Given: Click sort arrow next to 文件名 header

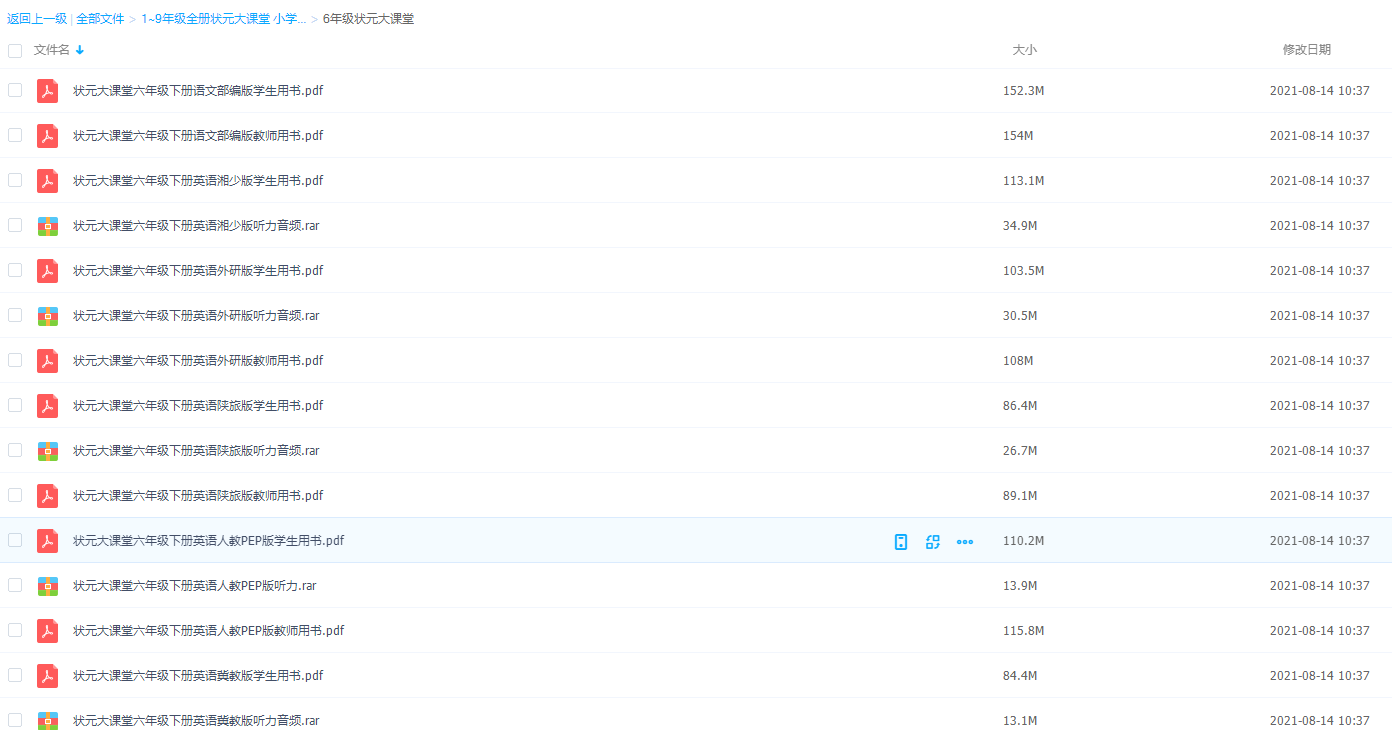Looking at the screenshot, I should pyautogui.click(x=80, y=50).
